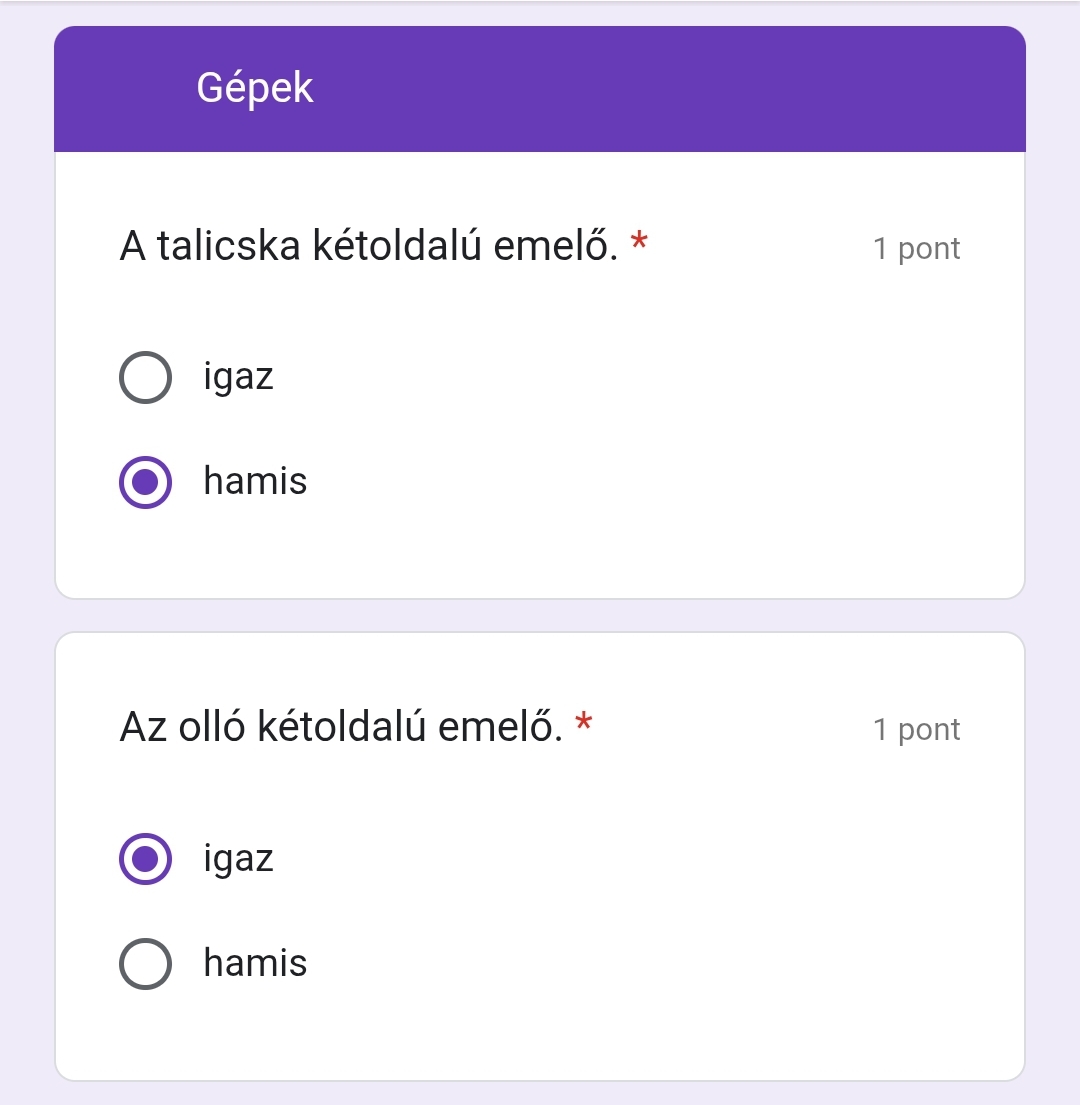Click the "igaz" label text under the olló question
The height and width of the screenshot is (1105, 1080).
click(238, 859)
